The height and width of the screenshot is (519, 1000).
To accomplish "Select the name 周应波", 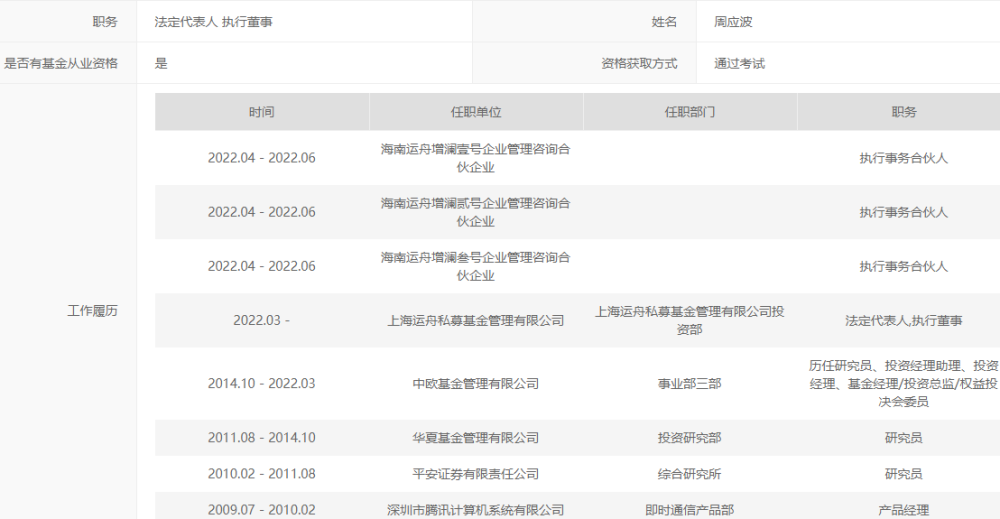I will pos(733,22).
